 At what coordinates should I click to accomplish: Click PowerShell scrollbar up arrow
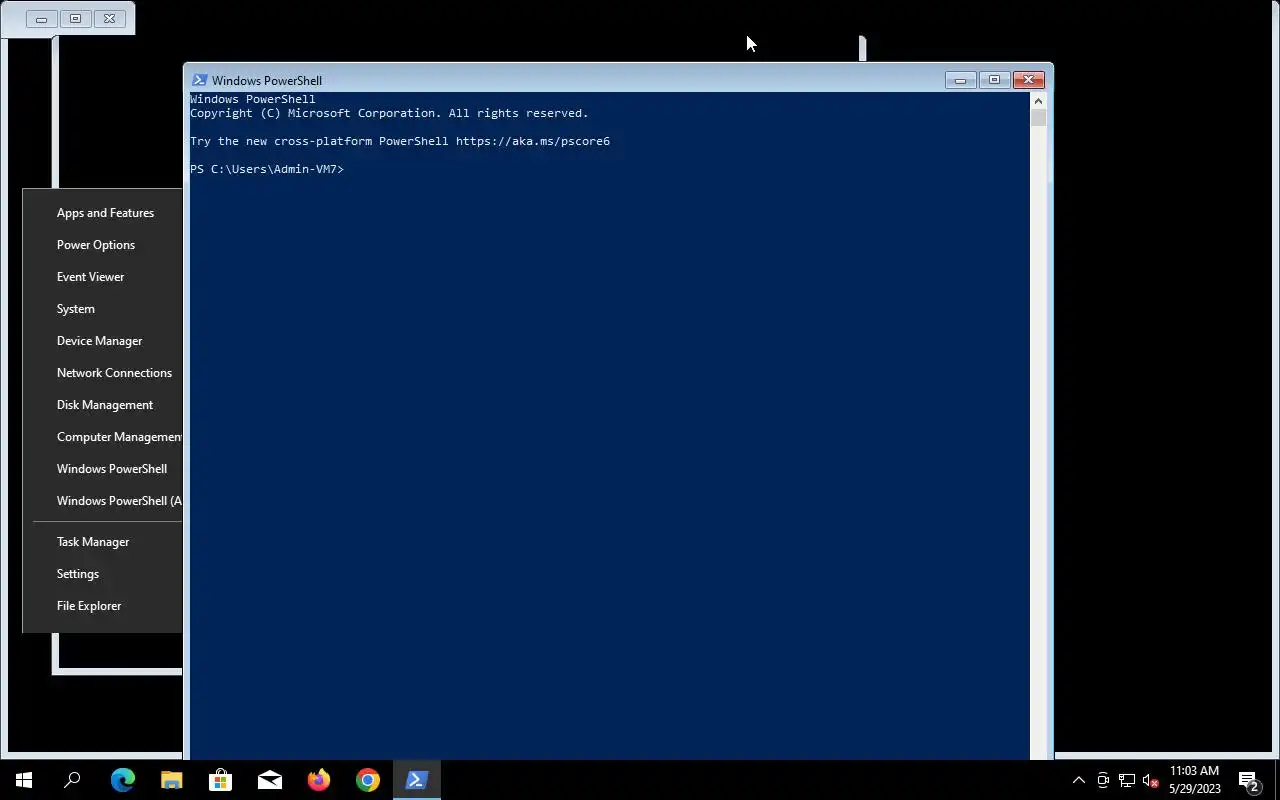[1038, 101]
